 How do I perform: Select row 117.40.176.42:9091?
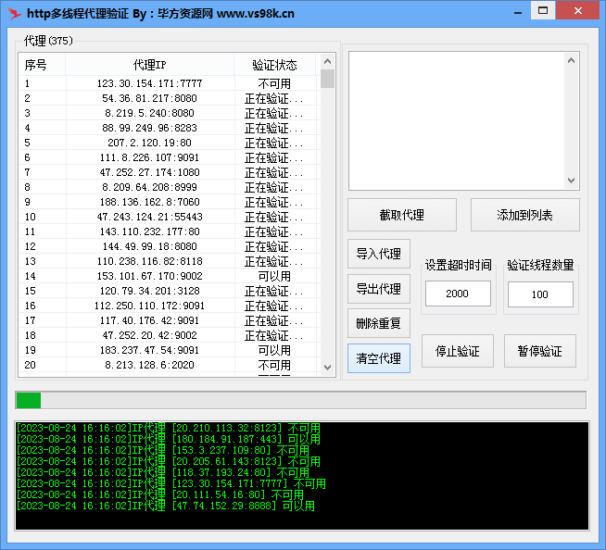170,320
